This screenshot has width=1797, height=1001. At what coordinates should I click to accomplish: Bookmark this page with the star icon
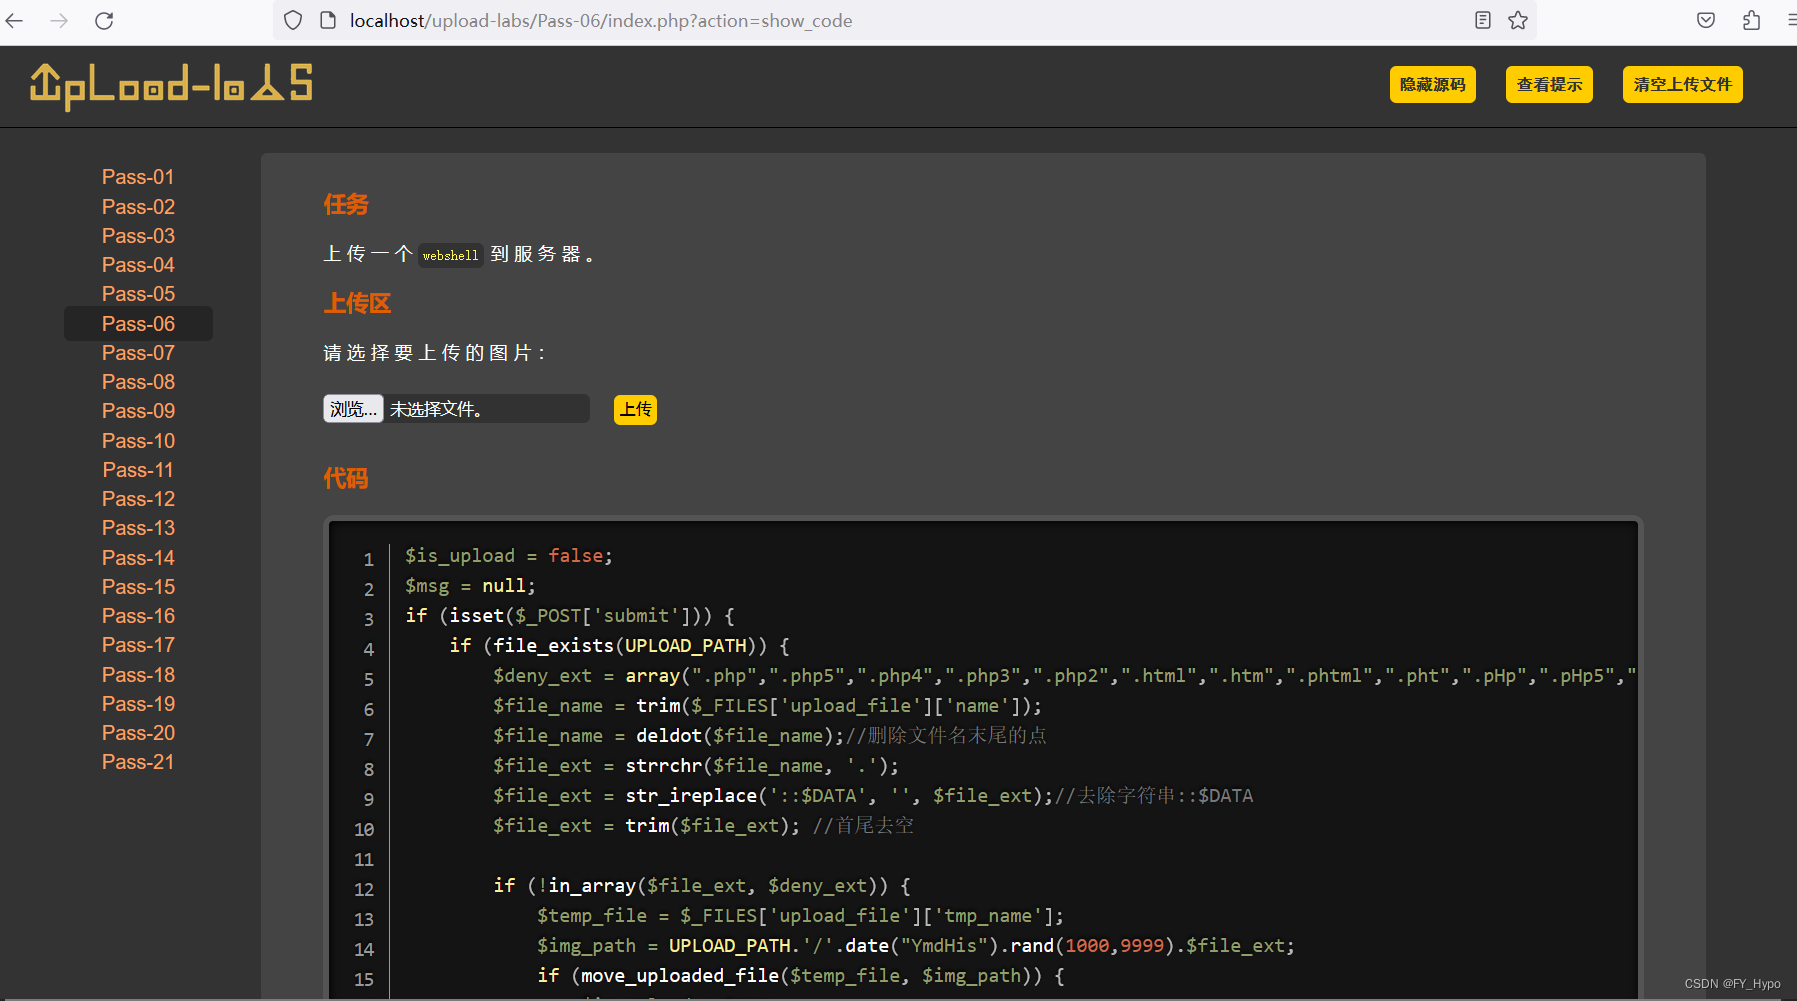pyautogui.click(x=1518, y=20)
